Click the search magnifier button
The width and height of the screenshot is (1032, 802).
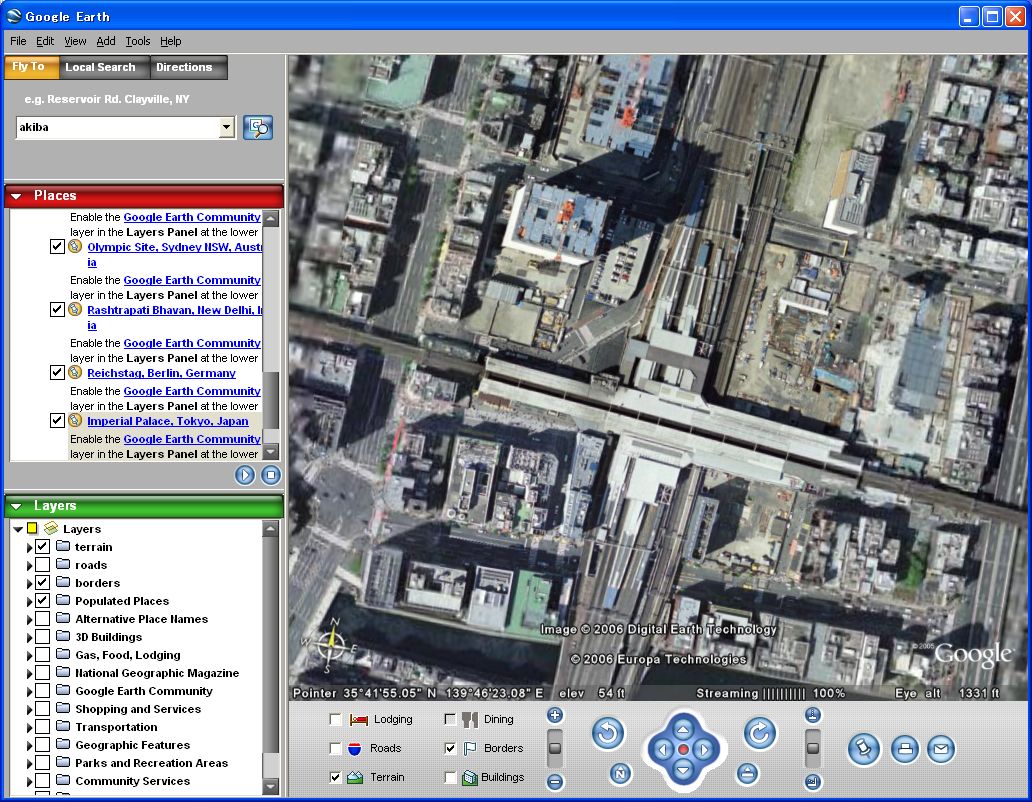(x=258, y=127)
